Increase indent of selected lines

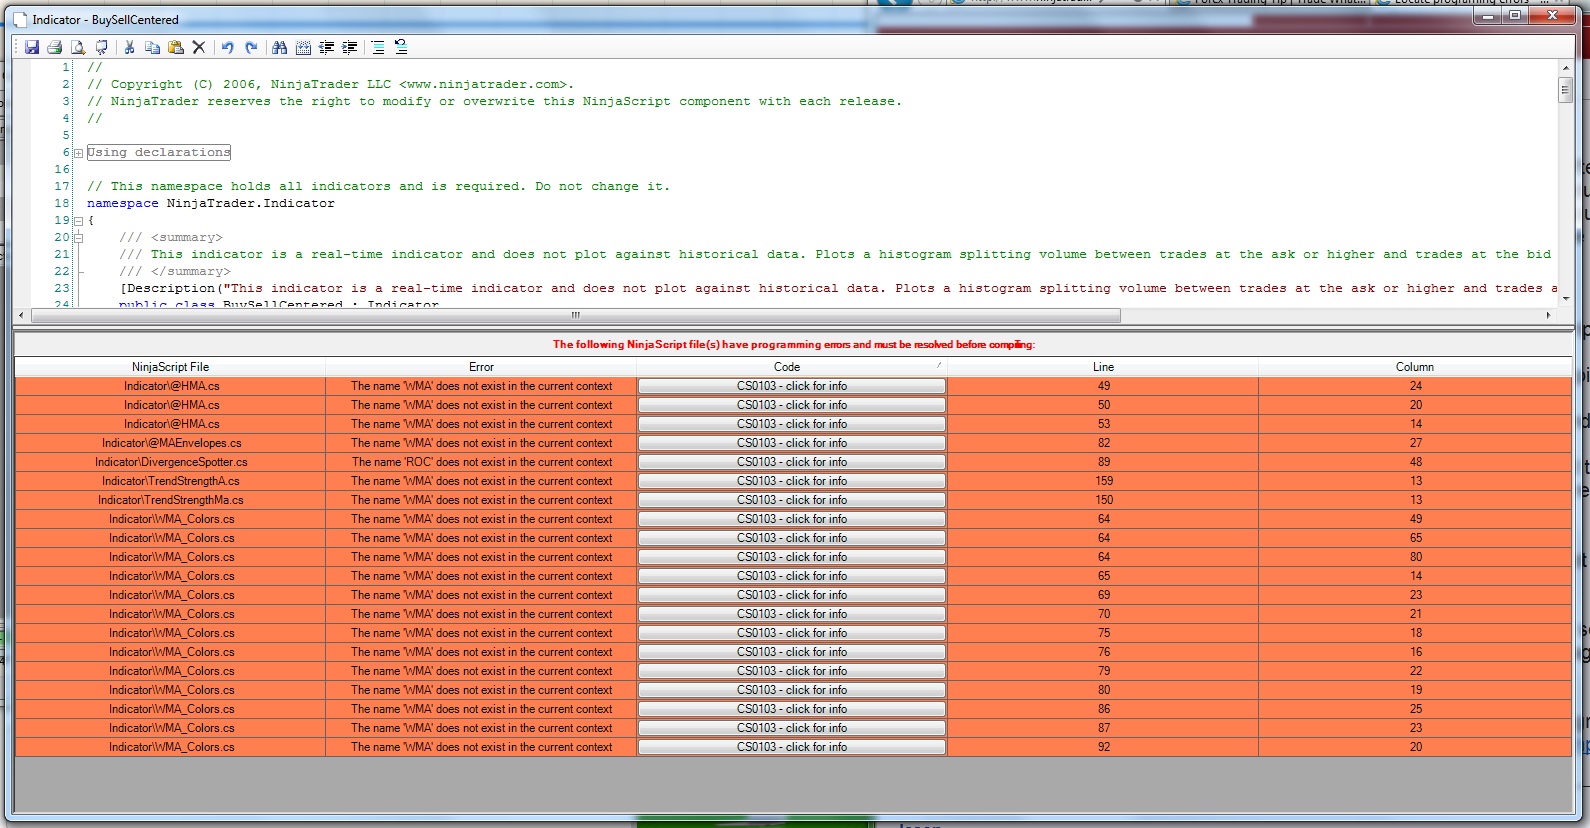[350, 47]
